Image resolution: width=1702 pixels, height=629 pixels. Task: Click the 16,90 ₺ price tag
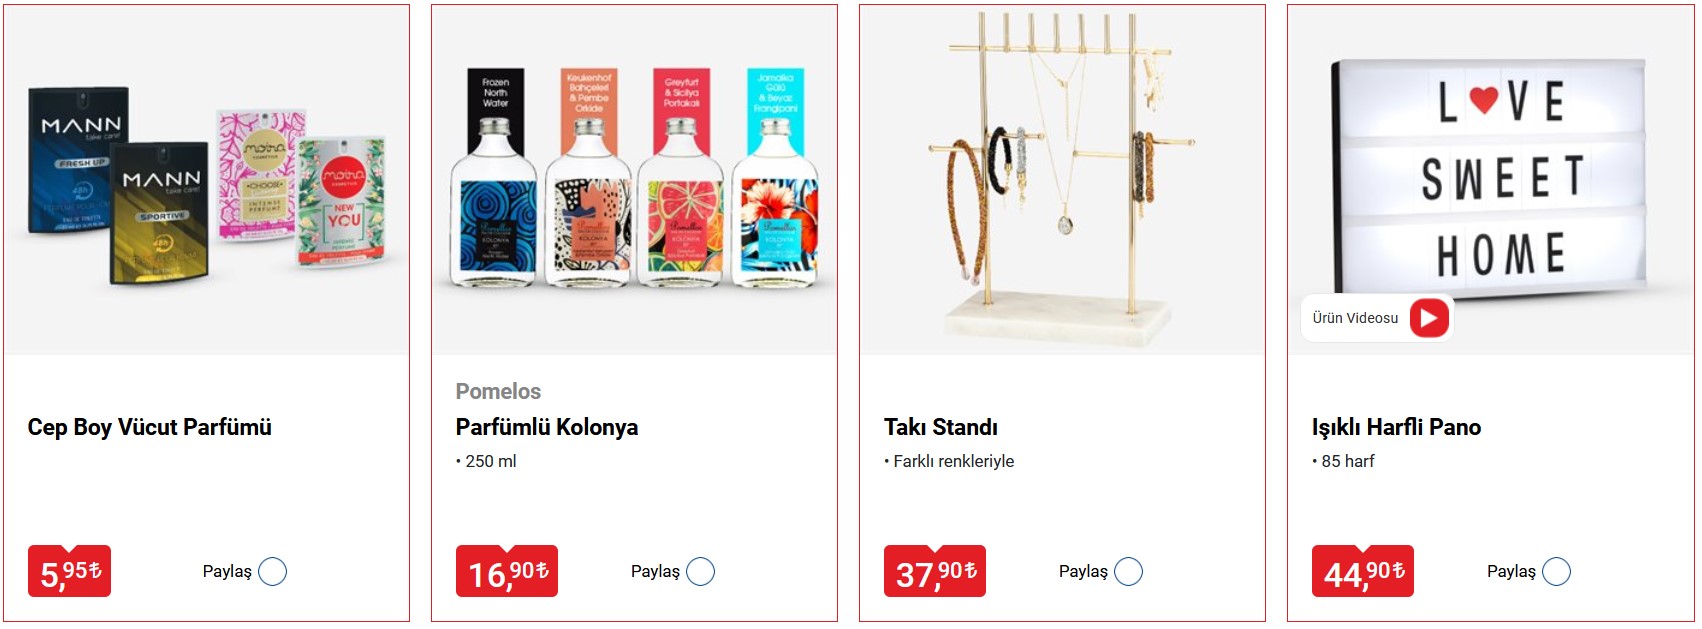507,572
